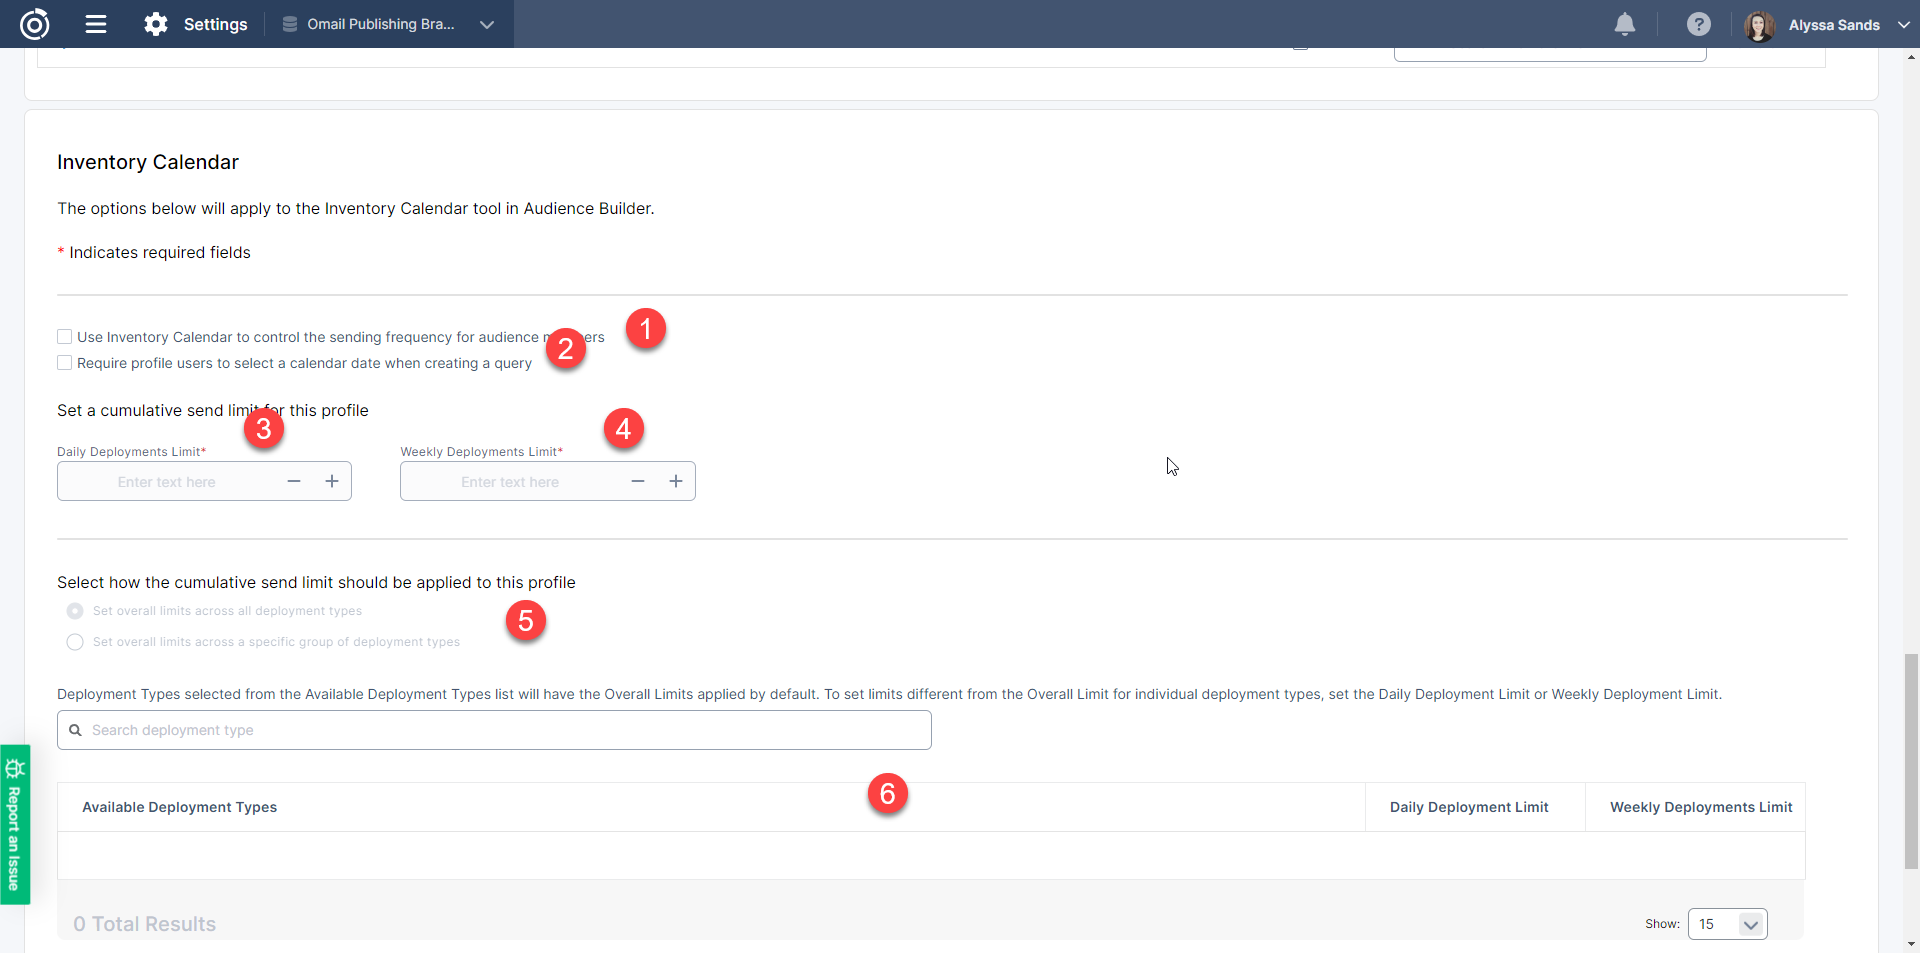This screenshot has height=953, width=1920.
Task: Click the Available Deployment Types column header
Action: point(180,807)
